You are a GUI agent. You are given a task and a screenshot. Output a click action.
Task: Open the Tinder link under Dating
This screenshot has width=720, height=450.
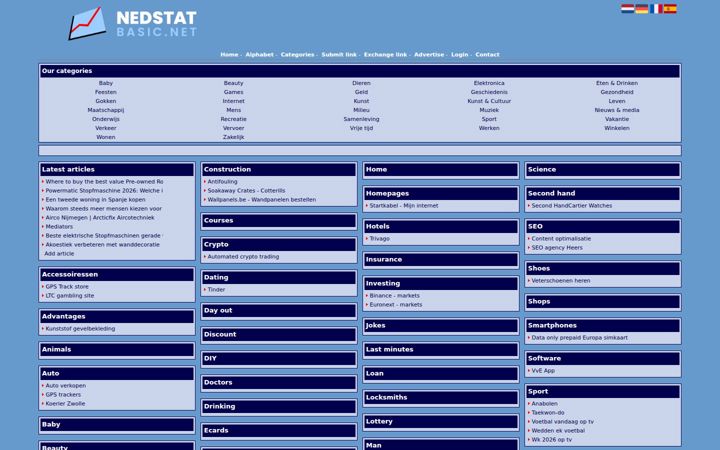[216, 290]
